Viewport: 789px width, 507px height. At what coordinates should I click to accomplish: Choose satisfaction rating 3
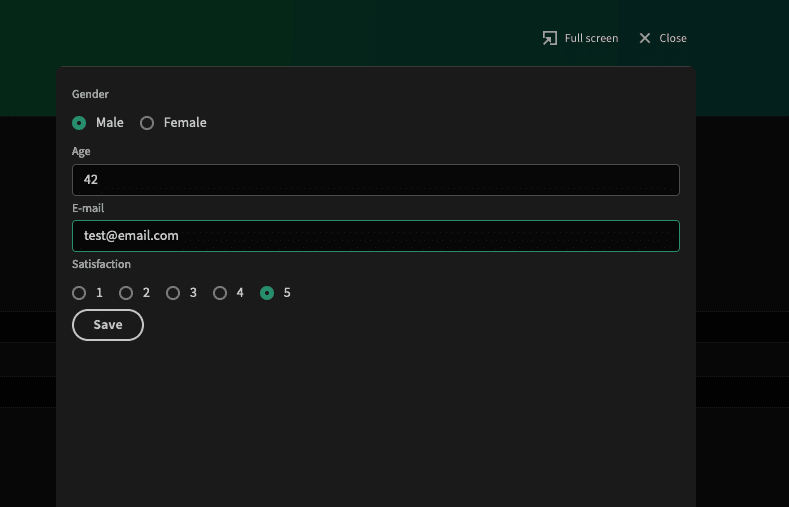pos(173,293)
